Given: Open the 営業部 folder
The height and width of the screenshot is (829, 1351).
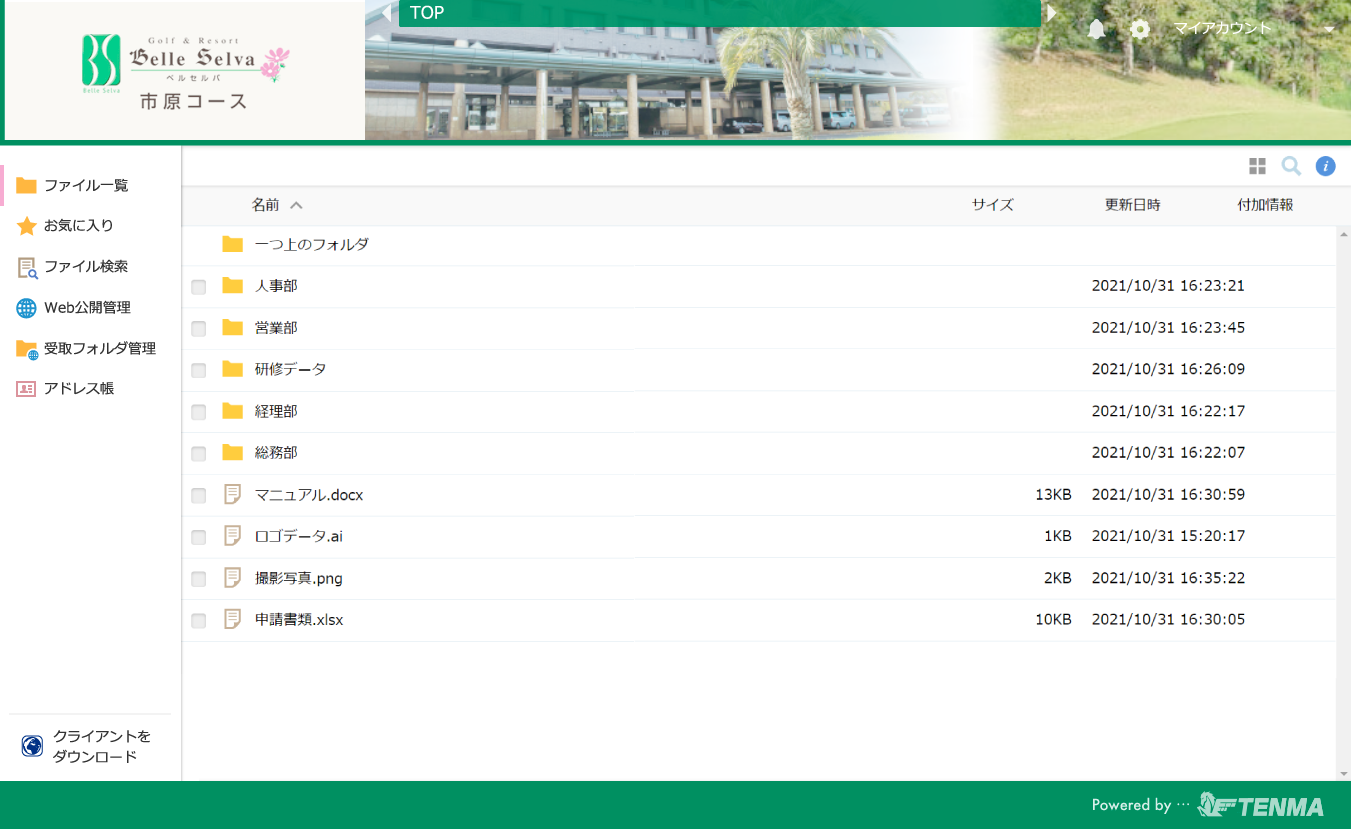Looking at the screenshot, I should coord(275,328).
